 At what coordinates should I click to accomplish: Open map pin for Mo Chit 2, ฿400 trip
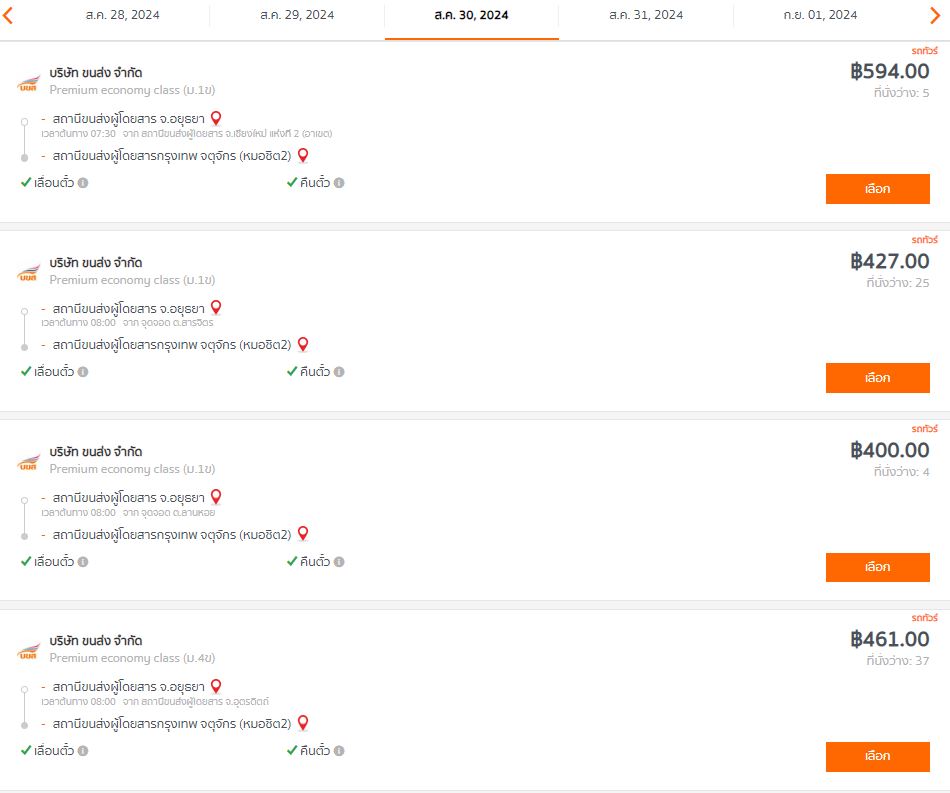pos(303,534)
